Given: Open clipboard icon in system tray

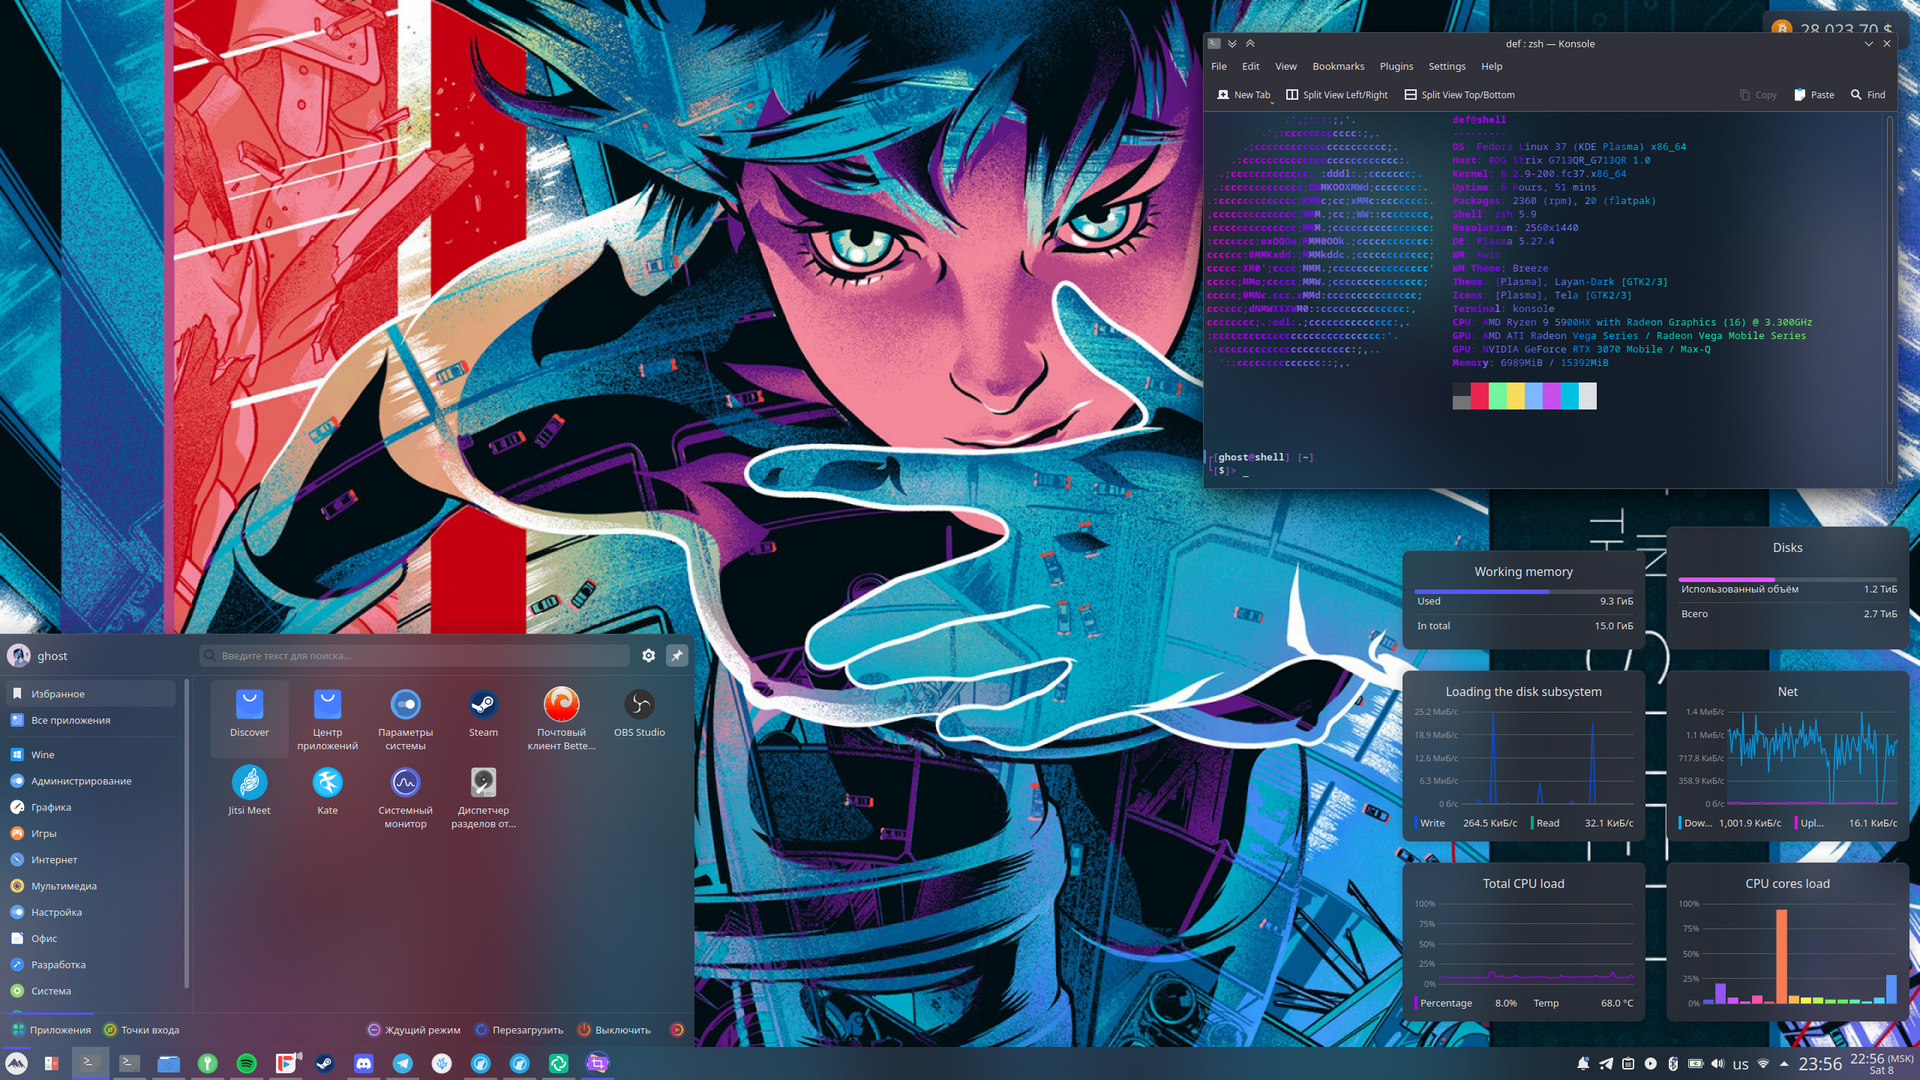Looking at the screenshot, I should (1628, 1064).
